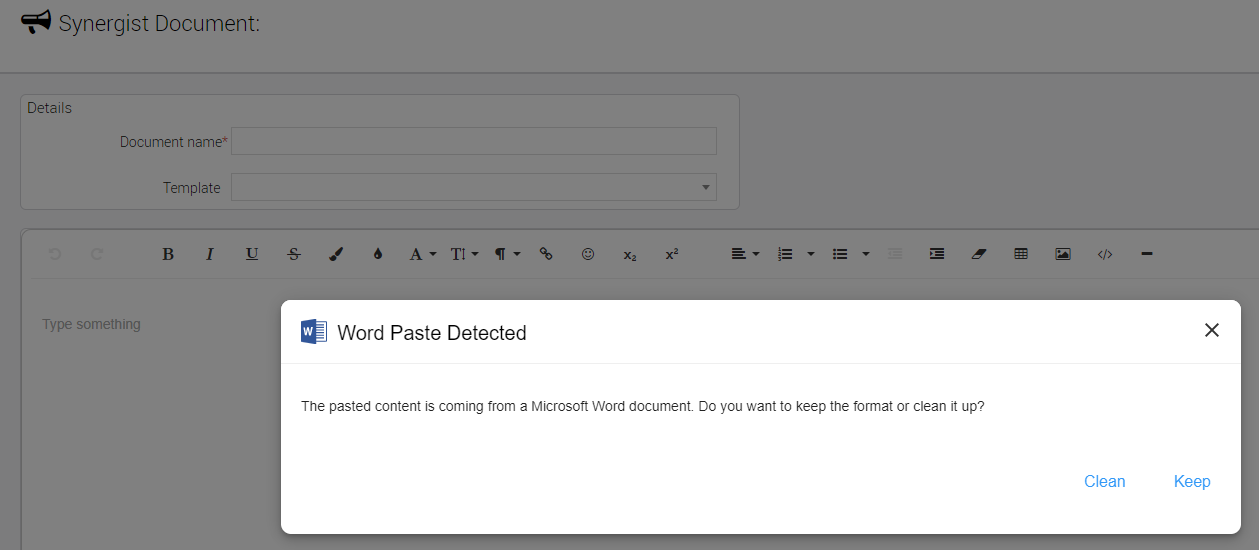Open the text color droplet picker
1259x550 pixels.
coord(378,254)
